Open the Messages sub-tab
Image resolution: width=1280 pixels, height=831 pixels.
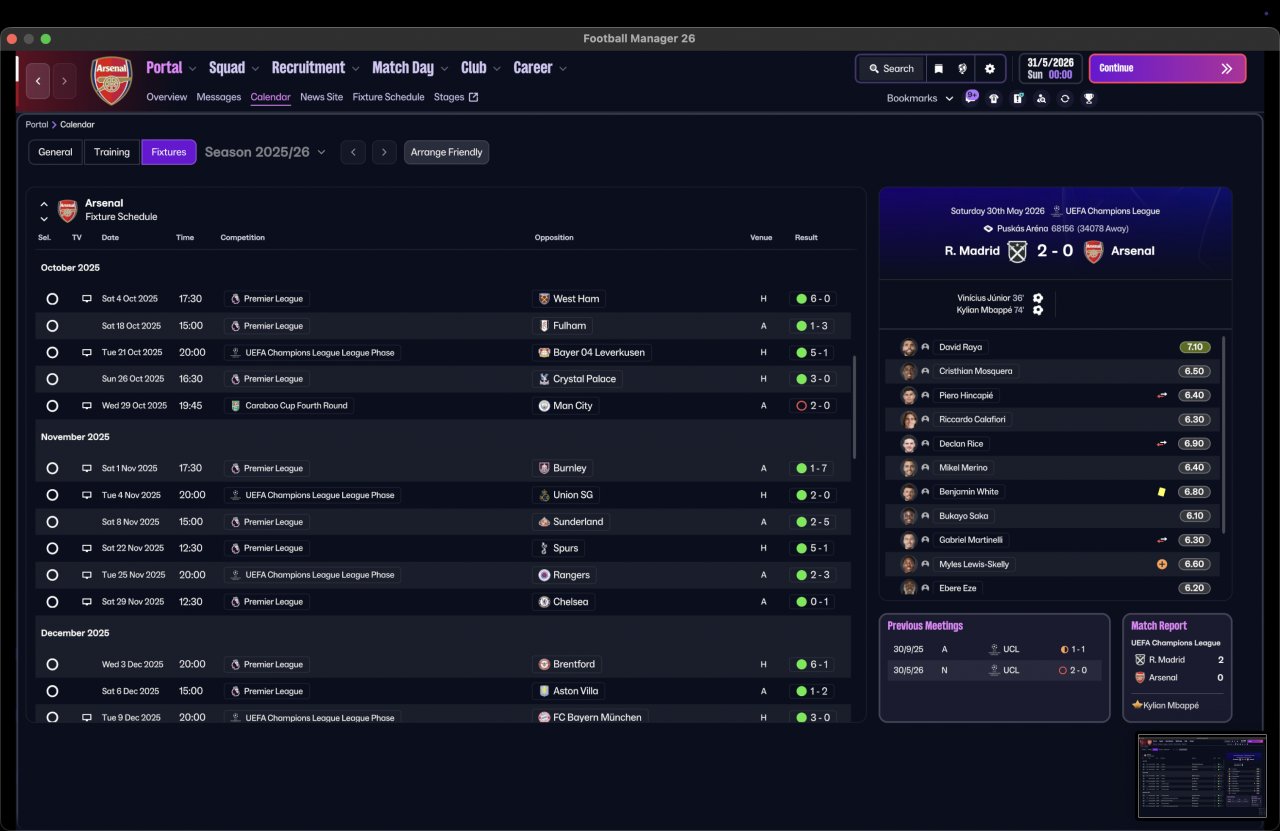219,97
